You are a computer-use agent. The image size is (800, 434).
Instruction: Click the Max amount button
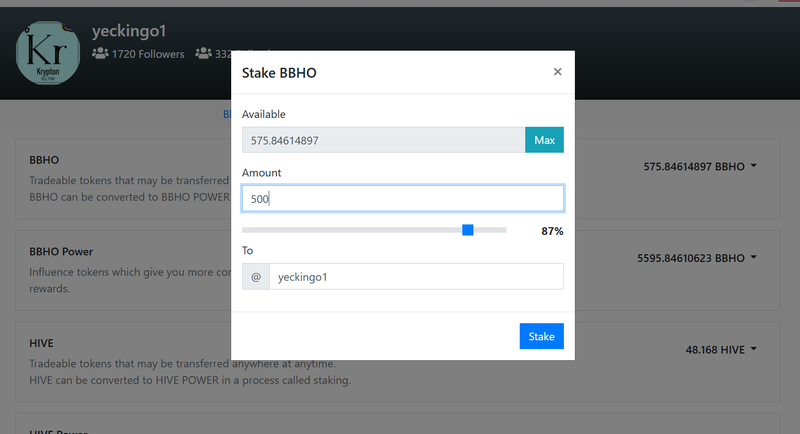pos(544,140)
